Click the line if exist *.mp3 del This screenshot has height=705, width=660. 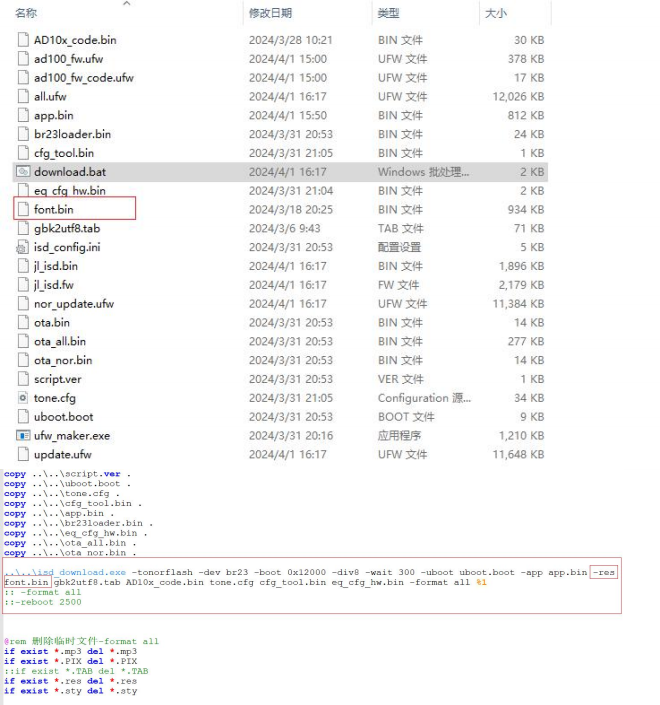pos(71,651)
